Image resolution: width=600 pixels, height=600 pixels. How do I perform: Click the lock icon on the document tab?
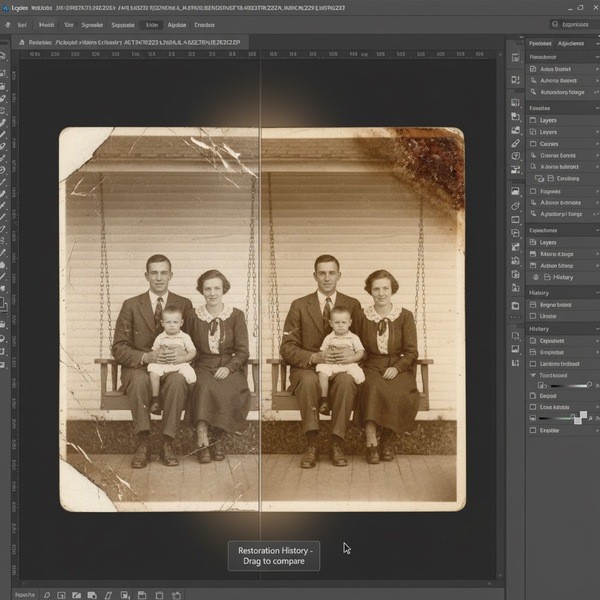click(x=22, y=42)
